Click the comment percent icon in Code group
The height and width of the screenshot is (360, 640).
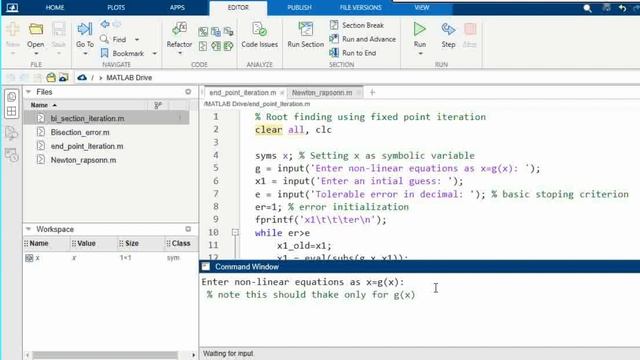203,32
